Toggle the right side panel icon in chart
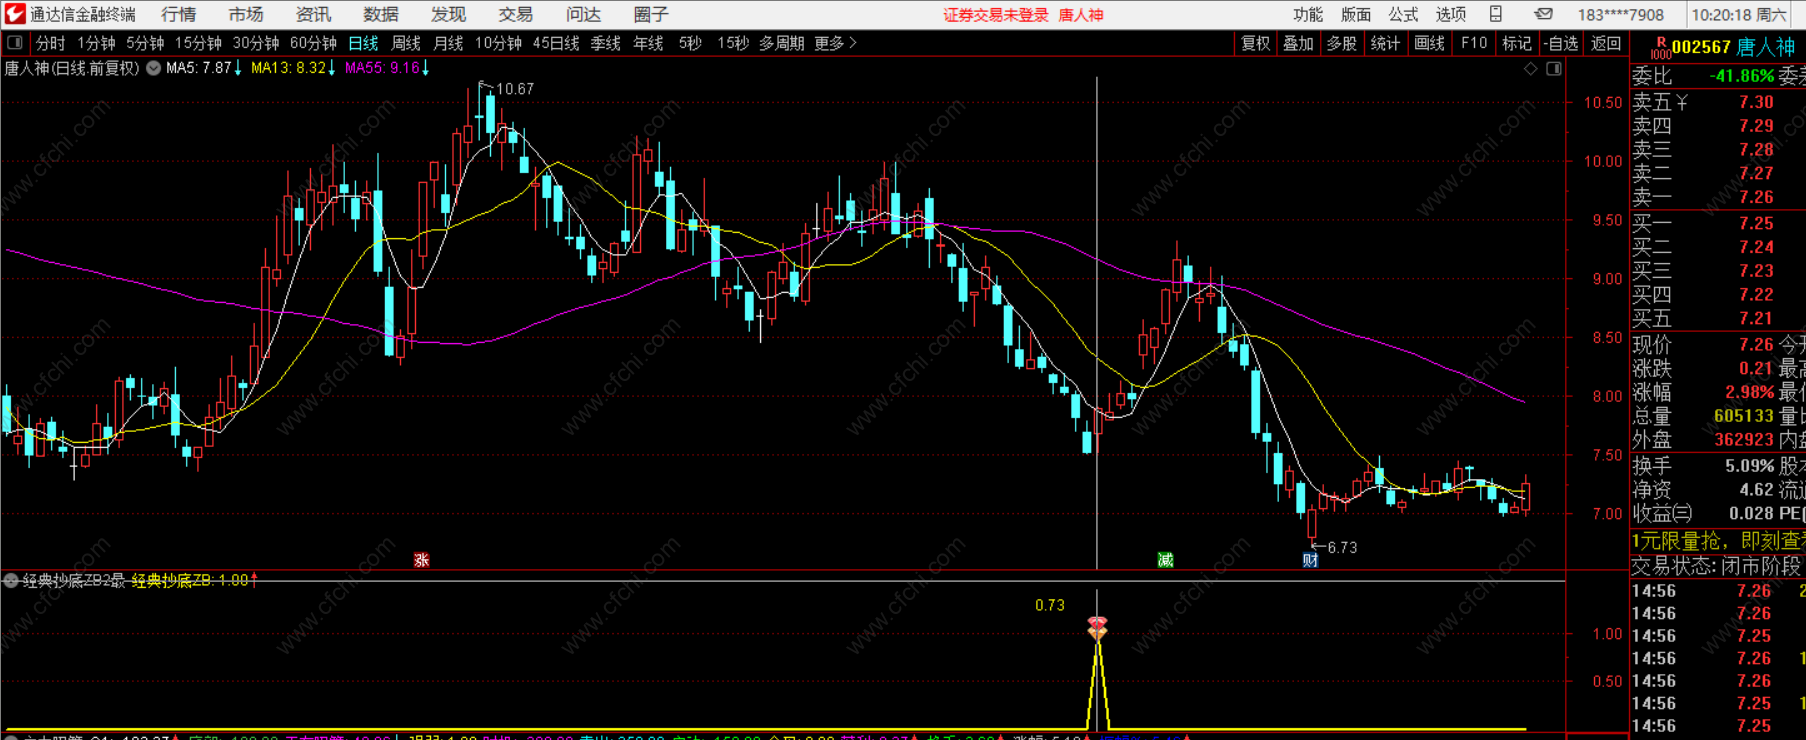The width and height of the screenshot is (1806, 740). (1554, 68)
